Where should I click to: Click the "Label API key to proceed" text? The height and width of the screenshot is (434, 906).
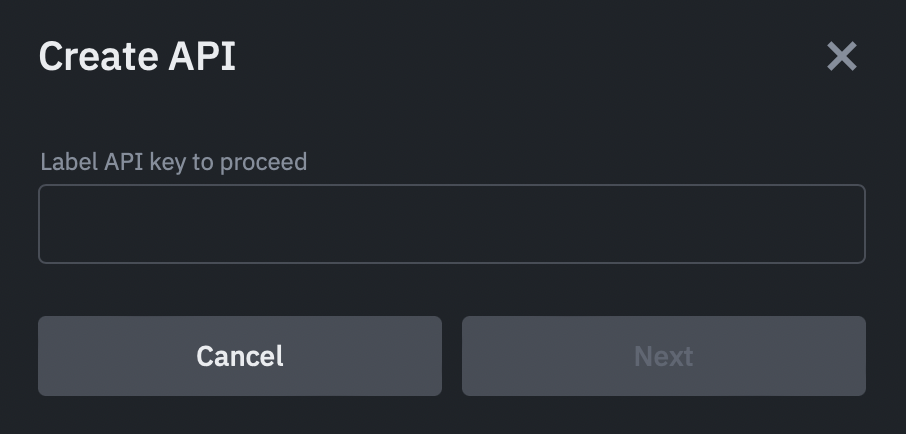(173, 162)
